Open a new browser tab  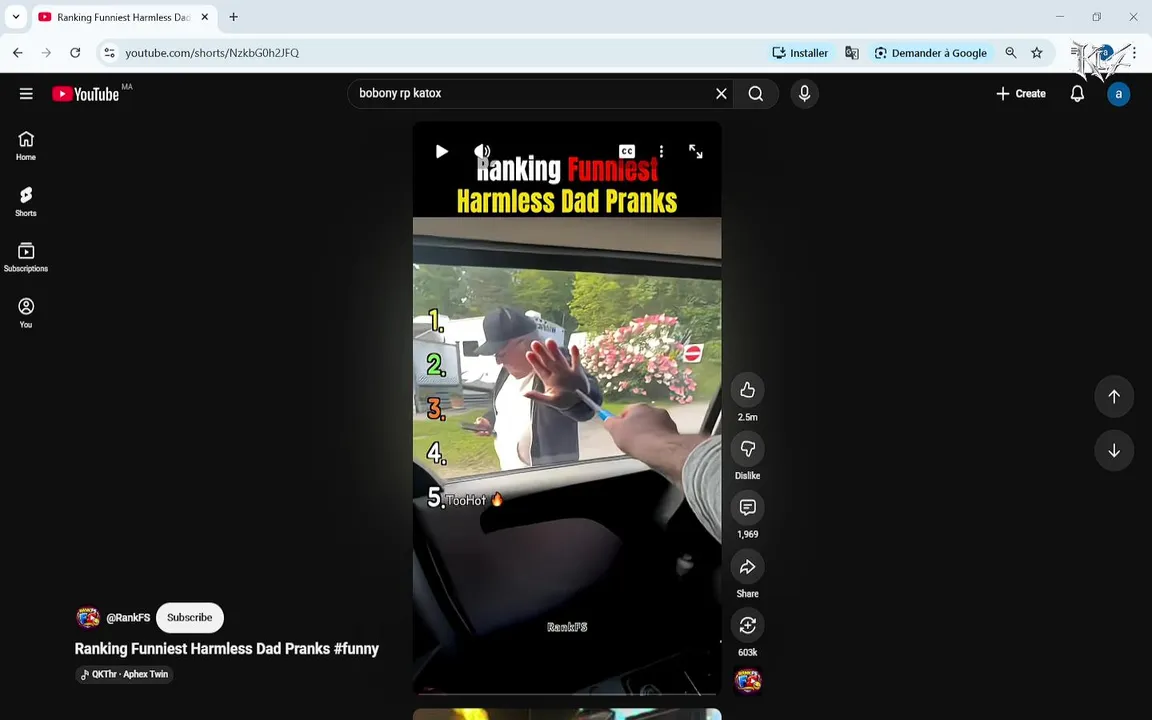[x=234, y=17]
